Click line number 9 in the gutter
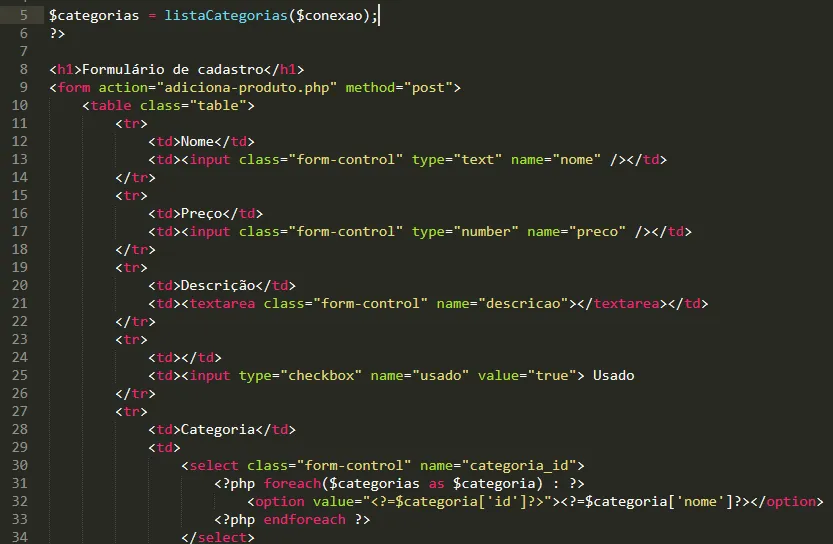Screen dimensions: 833x544 tap(24, 87)
